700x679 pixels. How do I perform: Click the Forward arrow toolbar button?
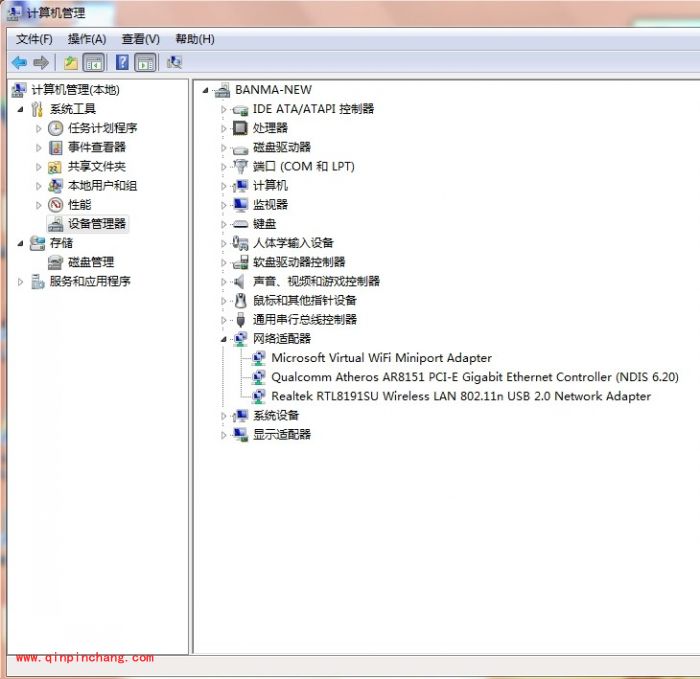41,62
